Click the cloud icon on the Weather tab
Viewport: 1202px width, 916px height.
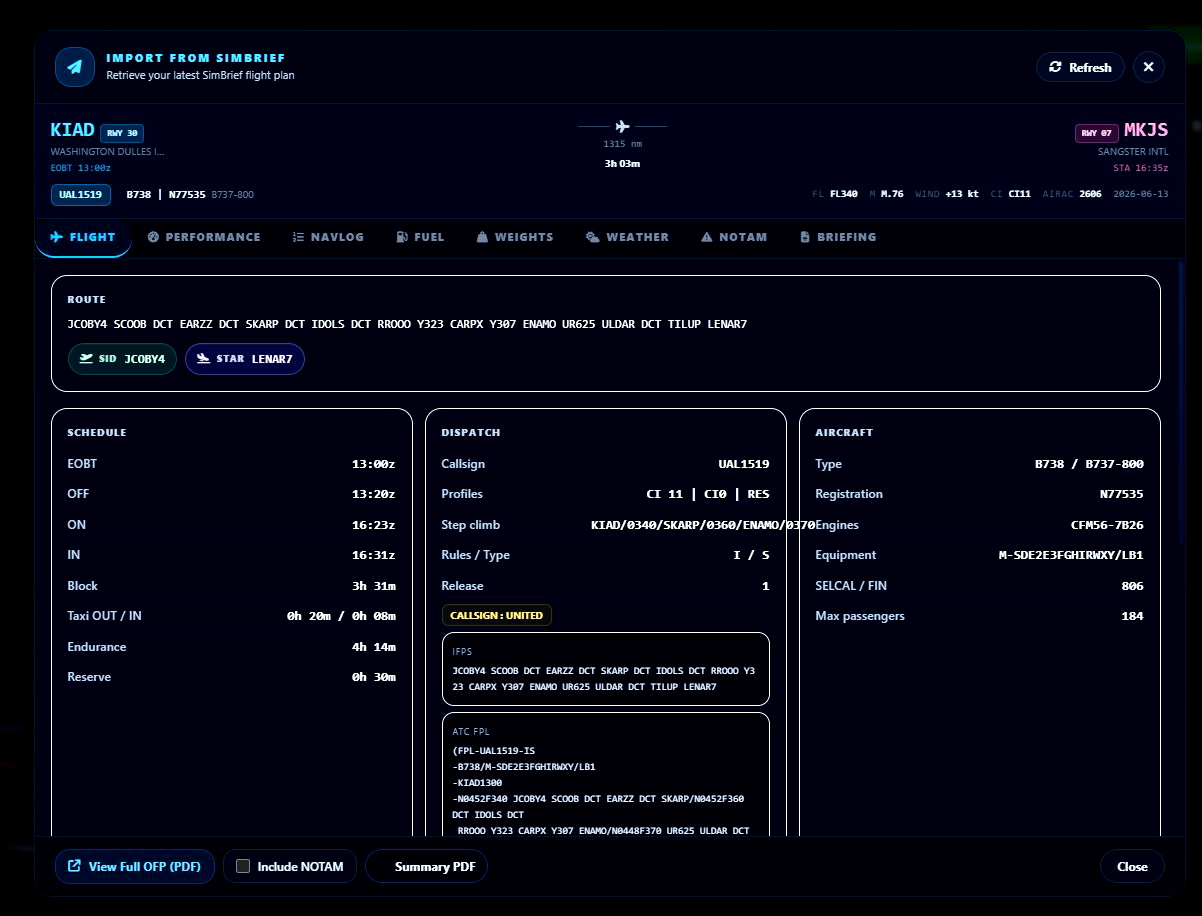point(593,237)
